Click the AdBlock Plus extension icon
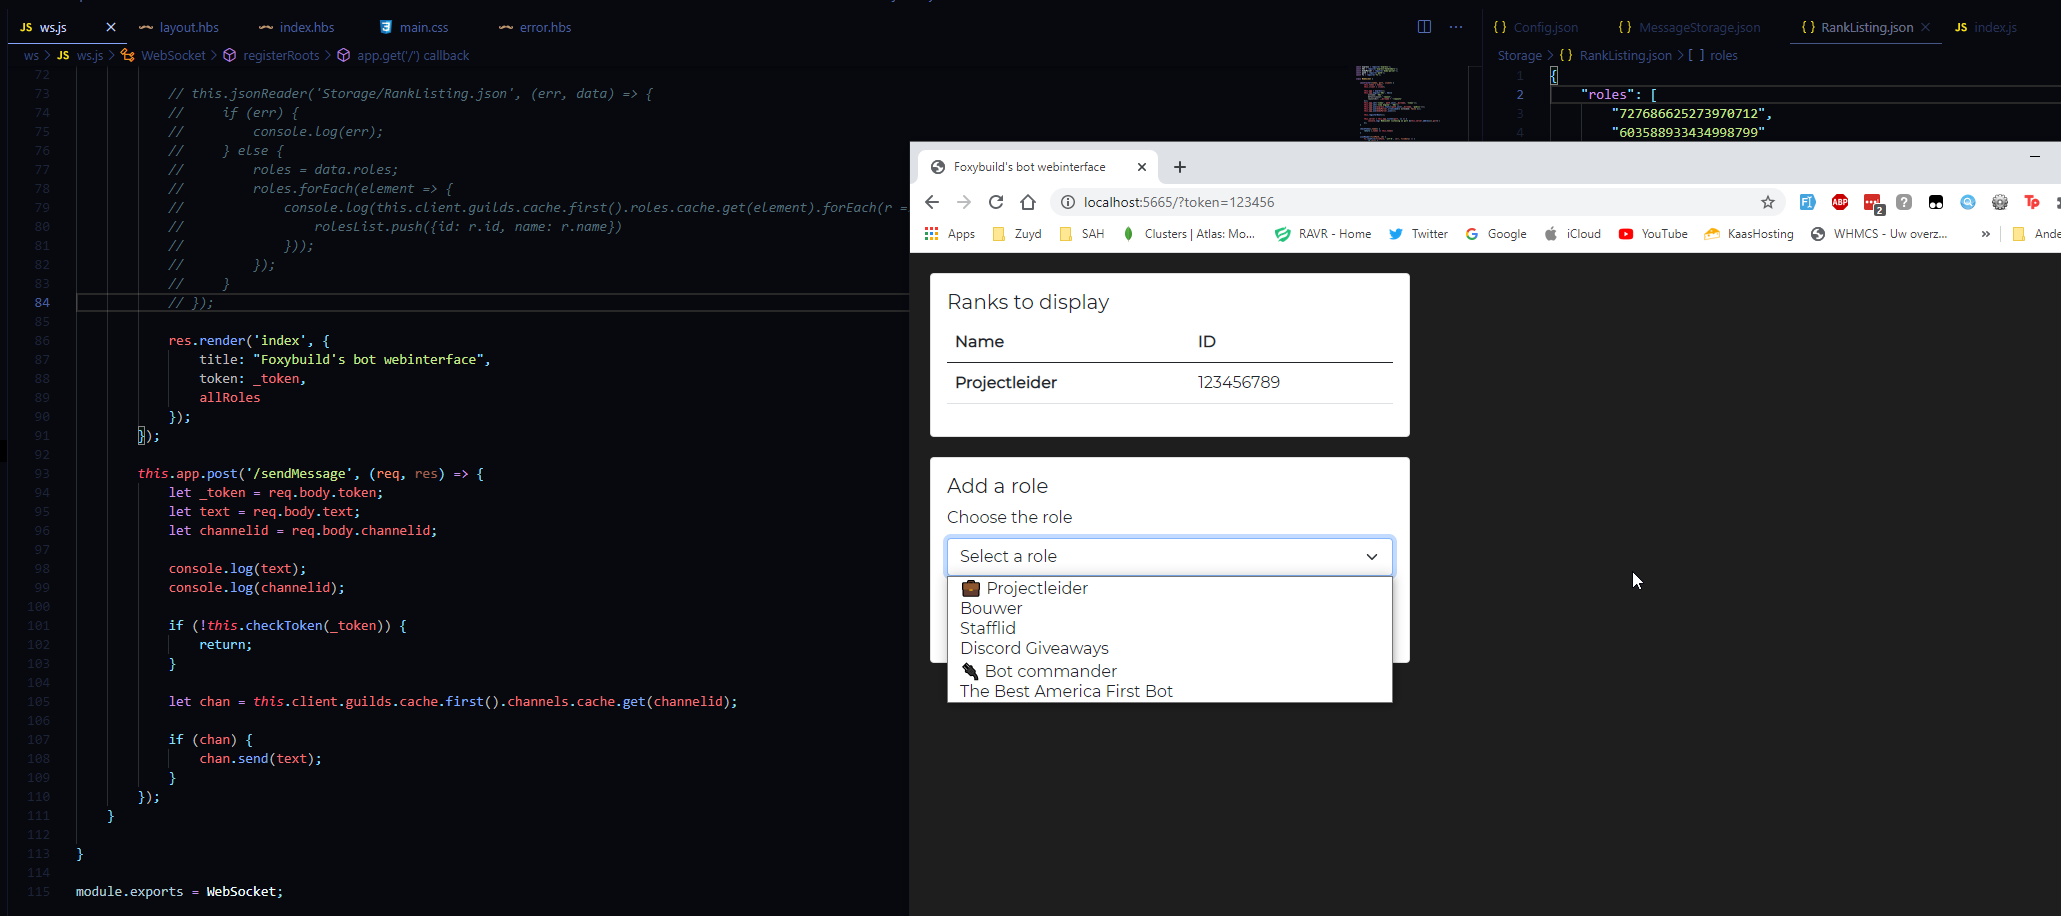Image resolution: width=2061 pixels, height=916 pixels. click(x=1840, y=202)
